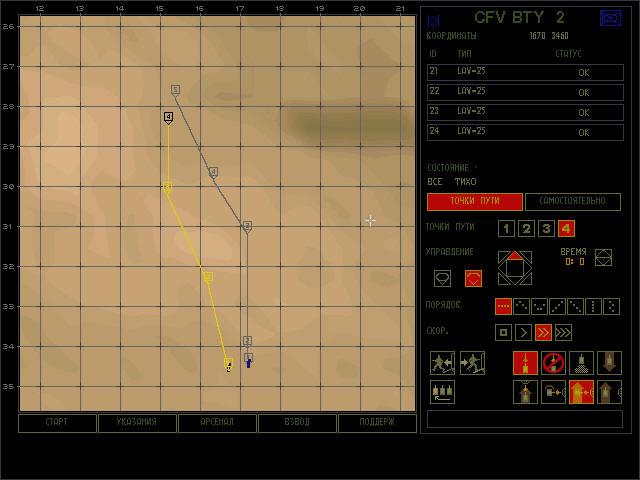Select the hold fire prohibited-sign icon
The width and height of the screenshot is (640, 480).
click(553, 363)
